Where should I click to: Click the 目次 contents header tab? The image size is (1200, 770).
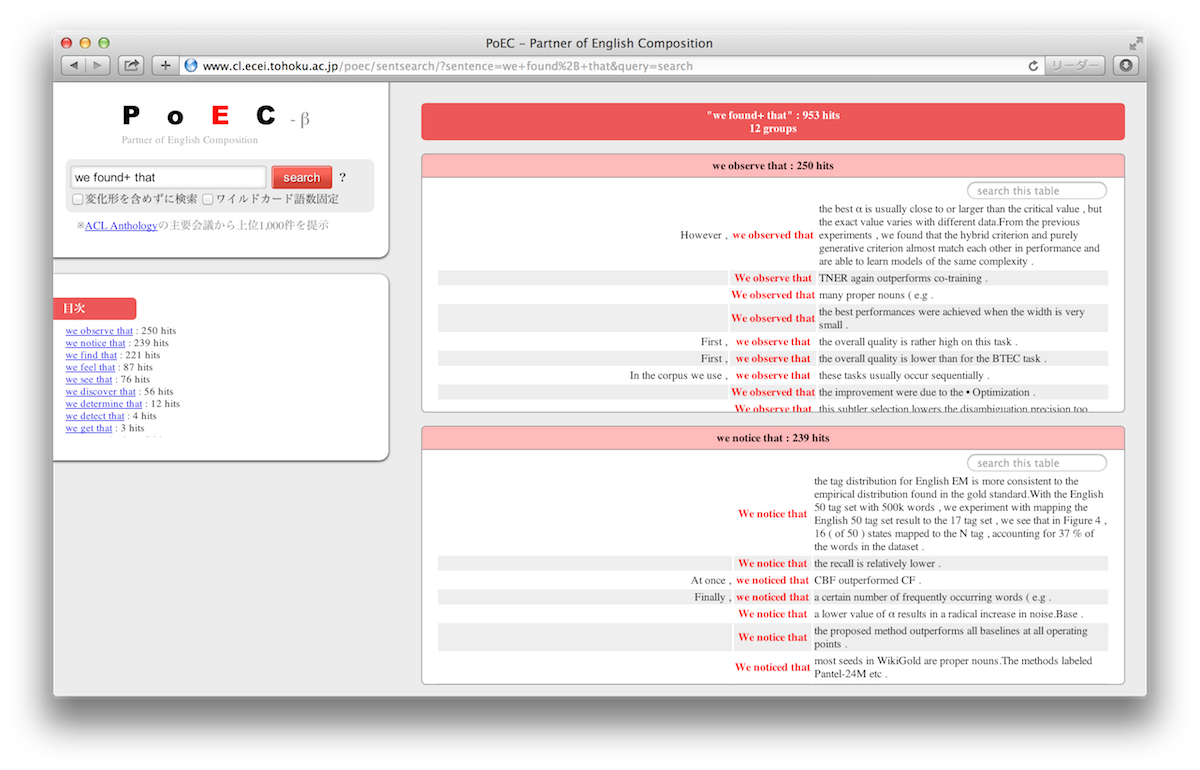pyautogui.click(x=94, y=309)
